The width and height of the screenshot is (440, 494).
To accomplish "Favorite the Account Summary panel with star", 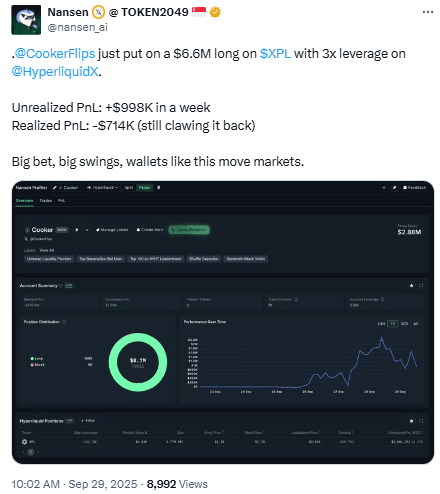I will coord(412,286).
